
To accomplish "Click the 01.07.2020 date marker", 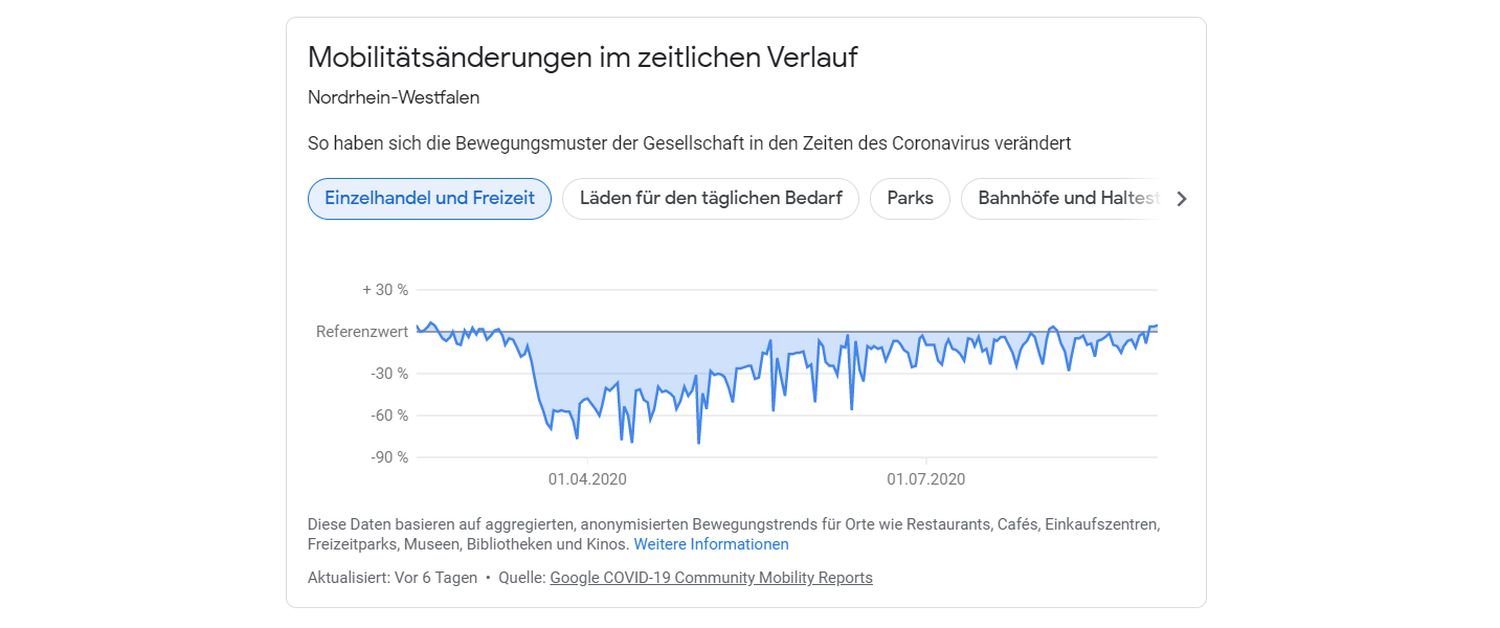I will tap(926, 479).
